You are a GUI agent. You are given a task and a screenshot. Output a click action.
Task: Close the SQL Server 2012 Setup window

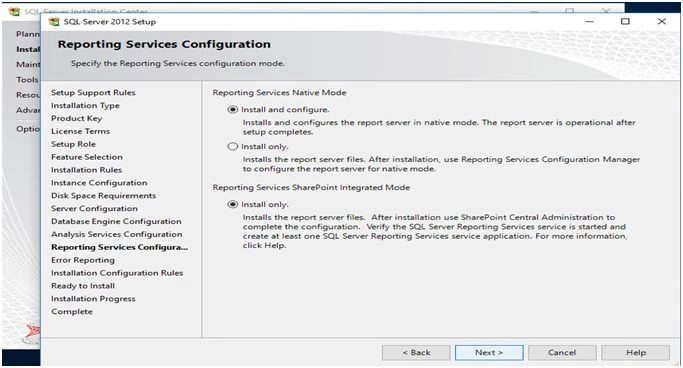tap(662, 21)
